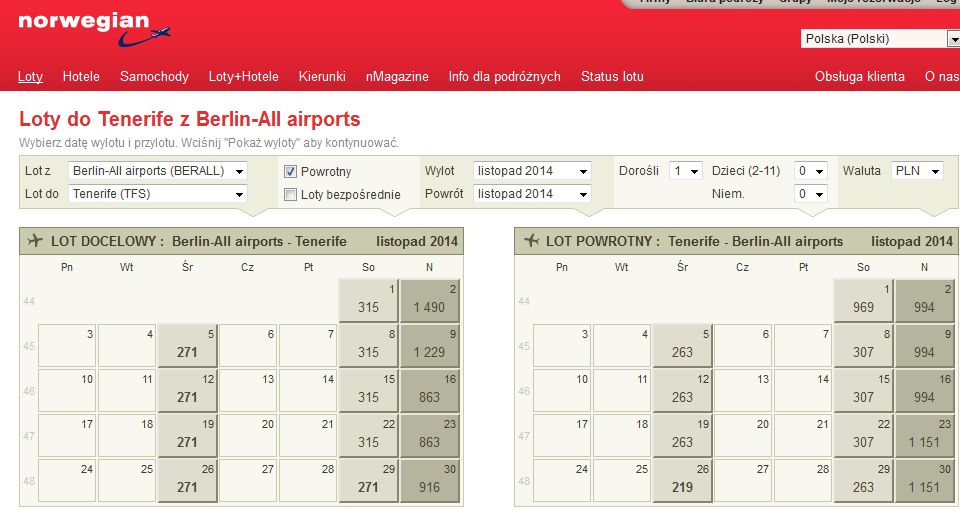Open the Loty+Hotele menu
The width and height of the screenshot is (960, 511).
pyautogui.click(x=244, y=76)
